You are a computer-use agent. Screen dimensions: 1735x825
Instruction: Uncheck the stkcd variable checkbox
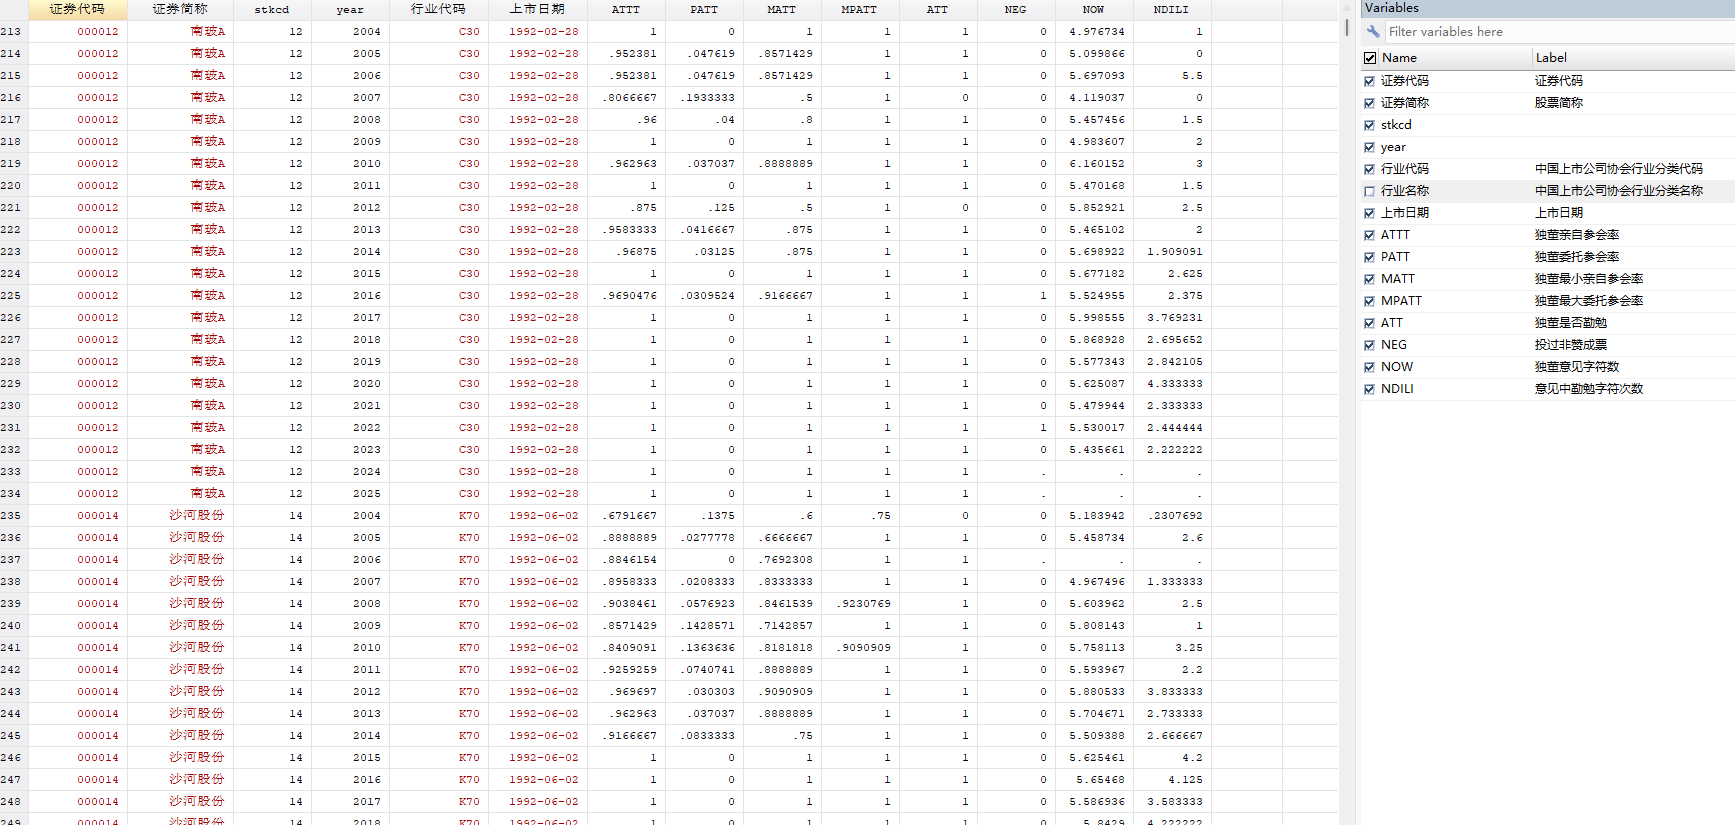(1369, 125)
